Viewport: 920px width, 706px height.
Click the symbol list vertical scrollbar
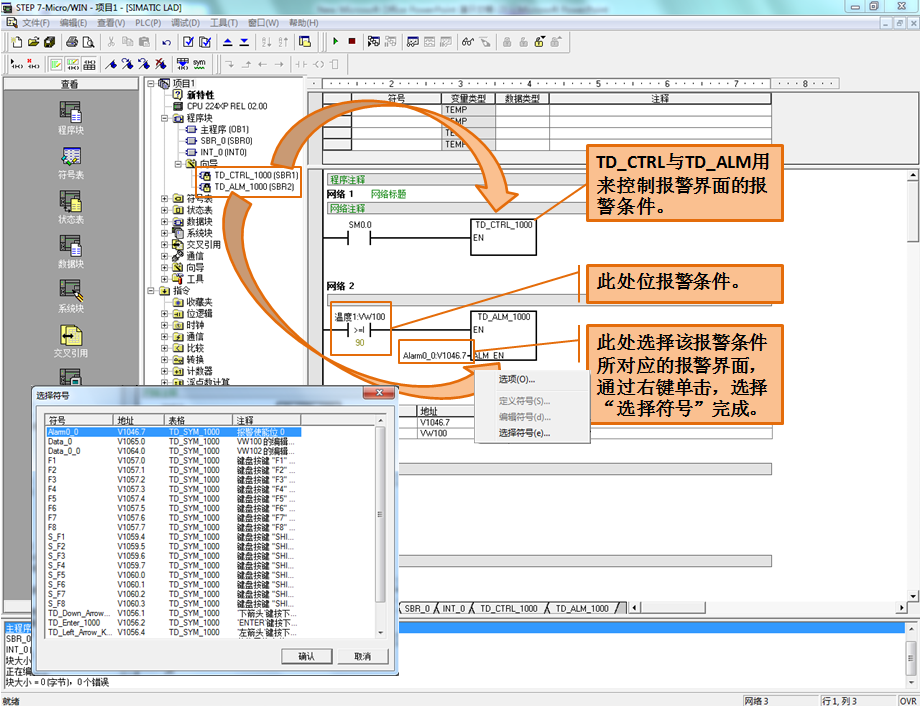pyautogui.click(x=380, y=526)
